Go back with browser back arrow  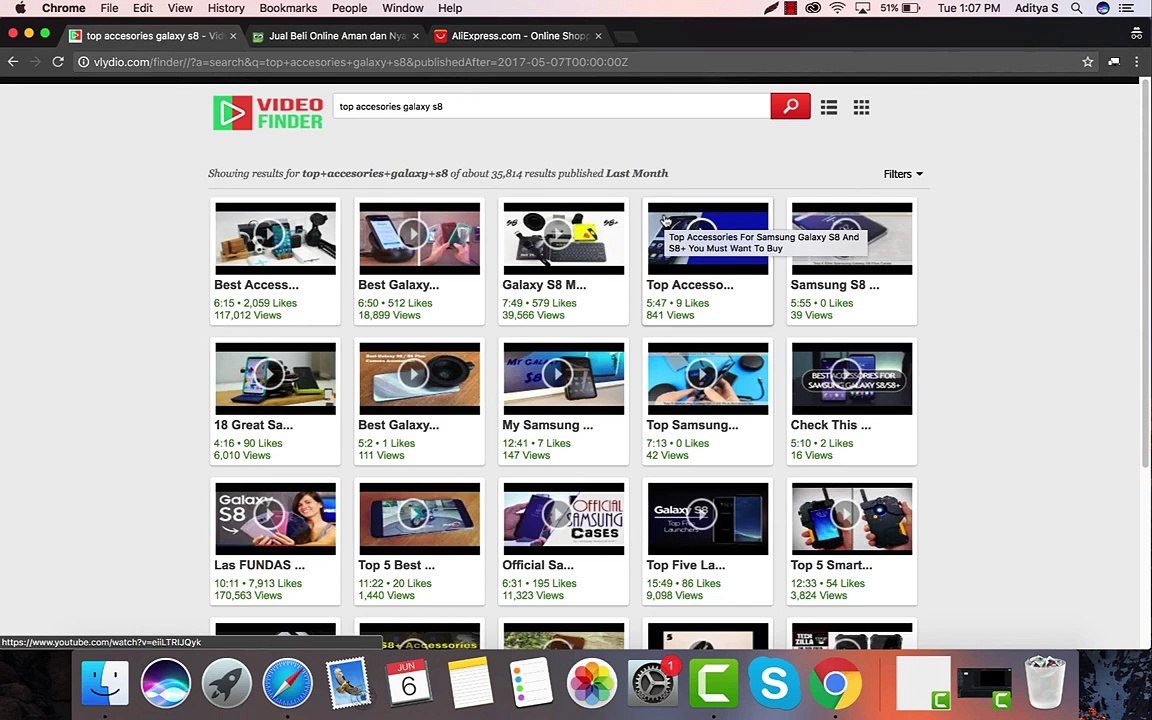[13, 62]
